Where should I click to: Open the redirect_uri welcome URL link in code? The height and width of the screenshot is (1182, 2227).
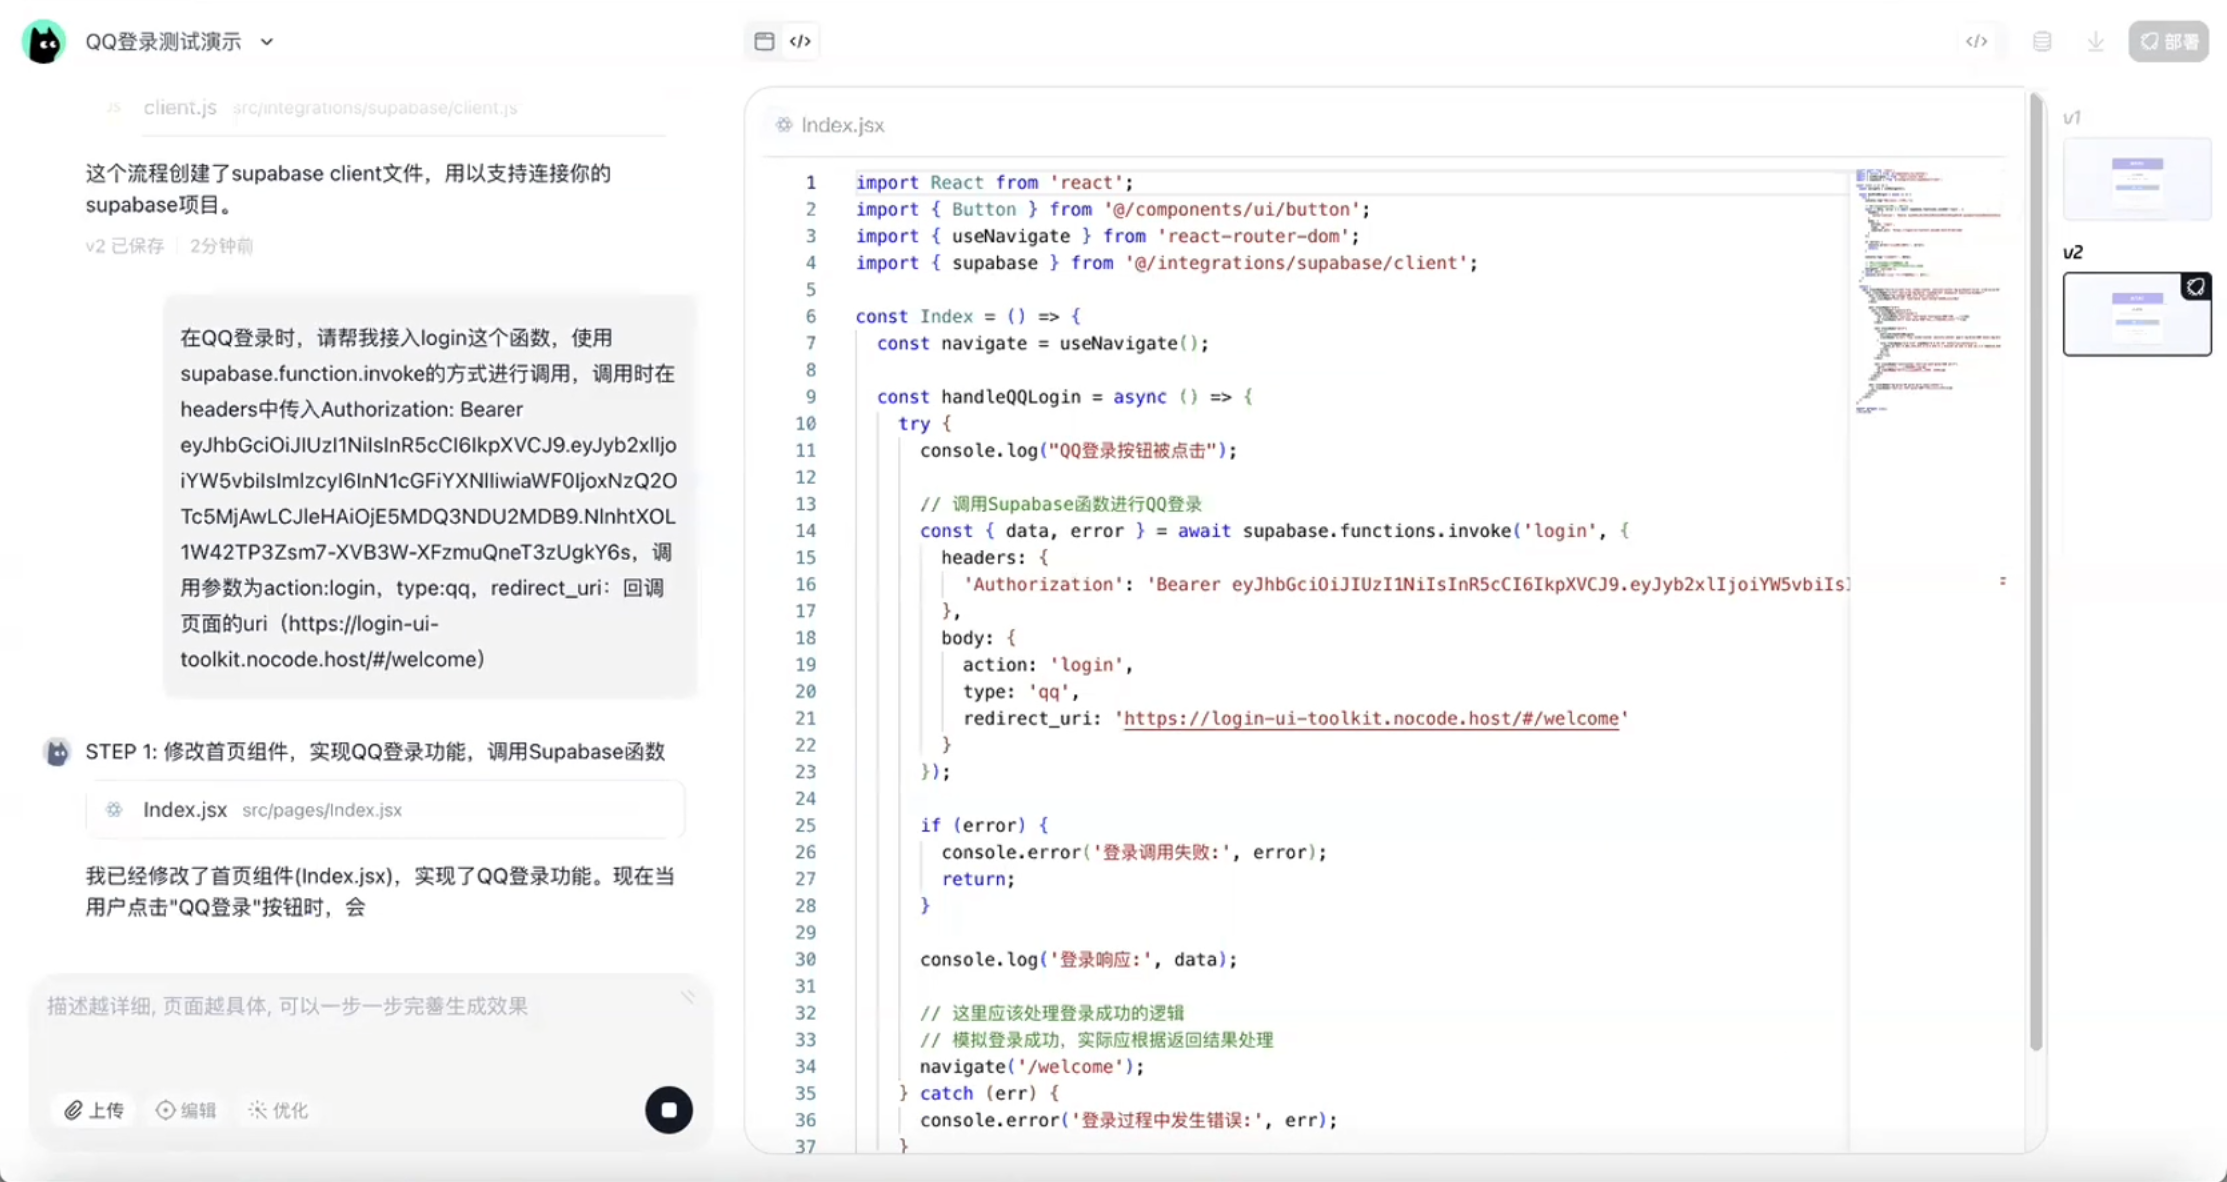[1371, 718]
